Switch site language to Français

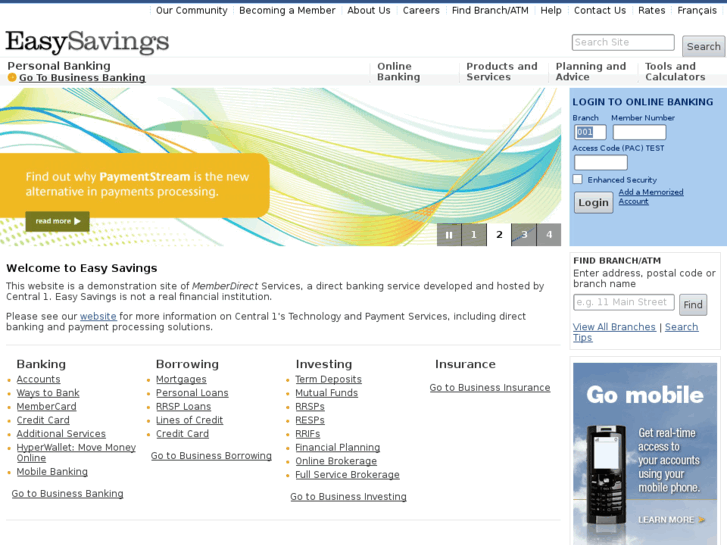pos(697,10)
